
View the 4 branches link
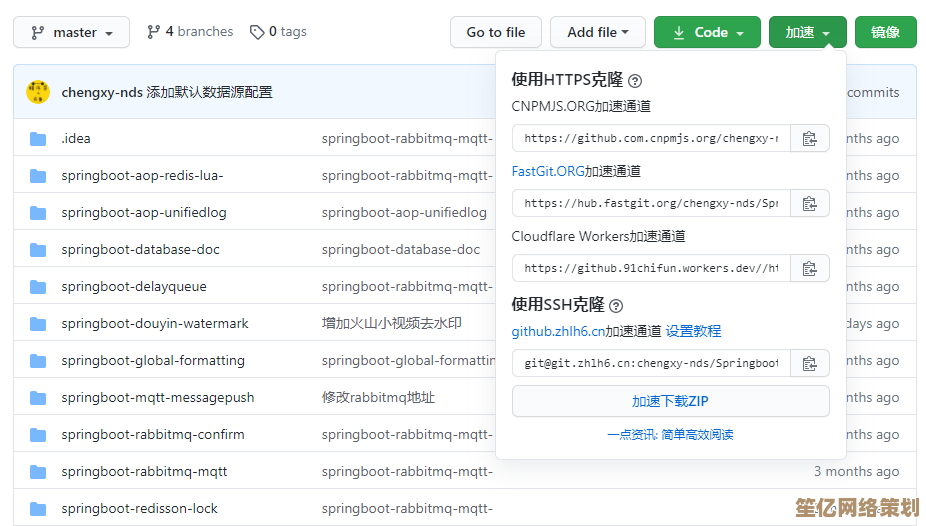(x=190, y=32)
